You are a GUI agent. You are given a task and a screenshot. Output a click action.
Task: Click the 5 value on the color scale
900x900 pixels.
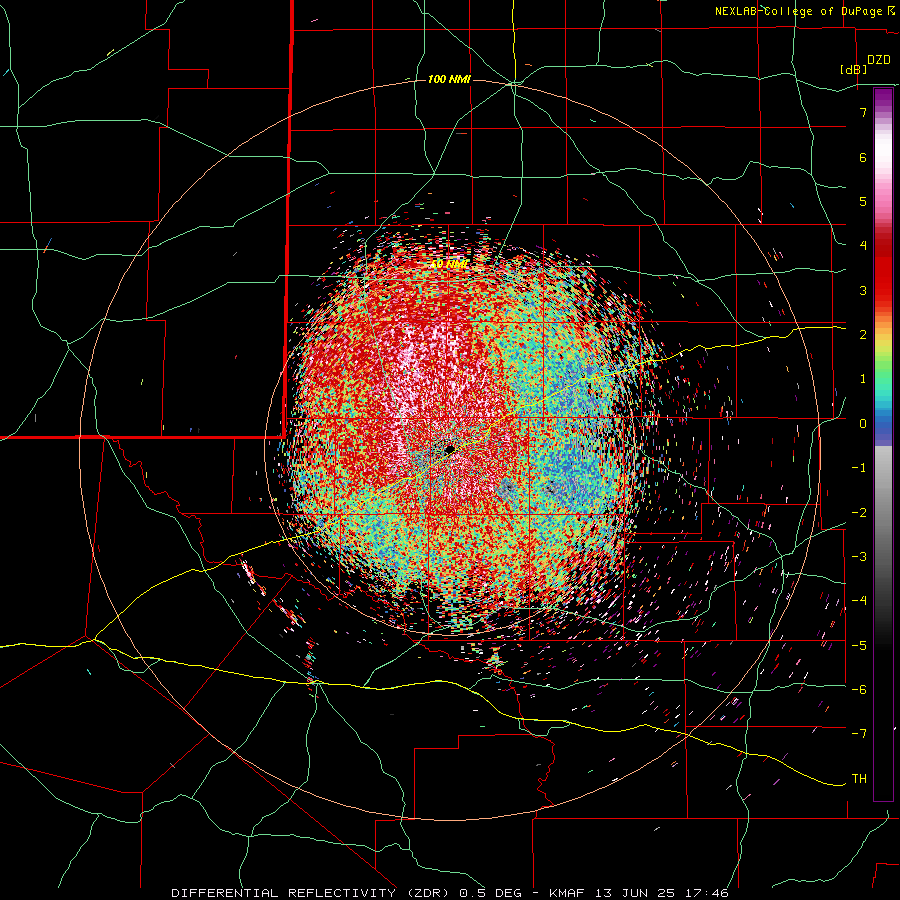click(863, 201)
